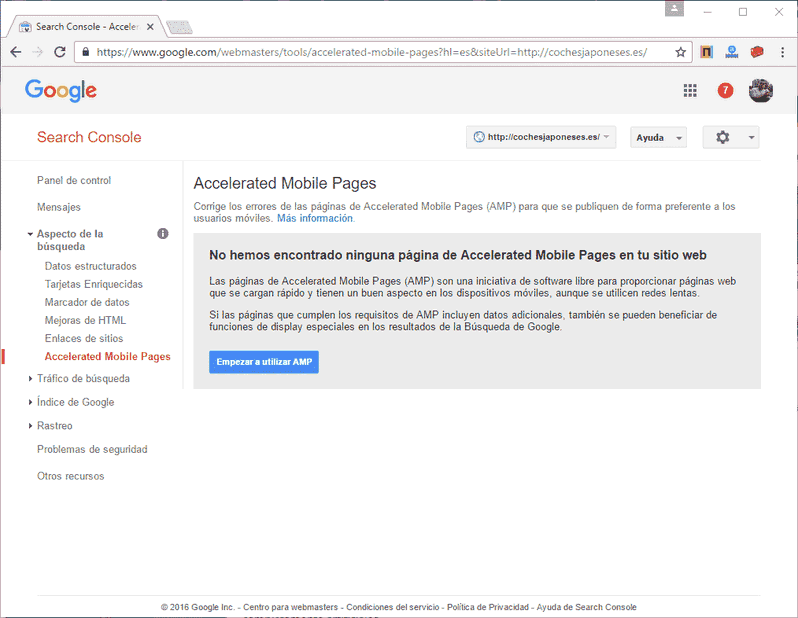Open the cochesjaponeses.es site dropdown
This screenshot has height=618, width=798.
541,137
